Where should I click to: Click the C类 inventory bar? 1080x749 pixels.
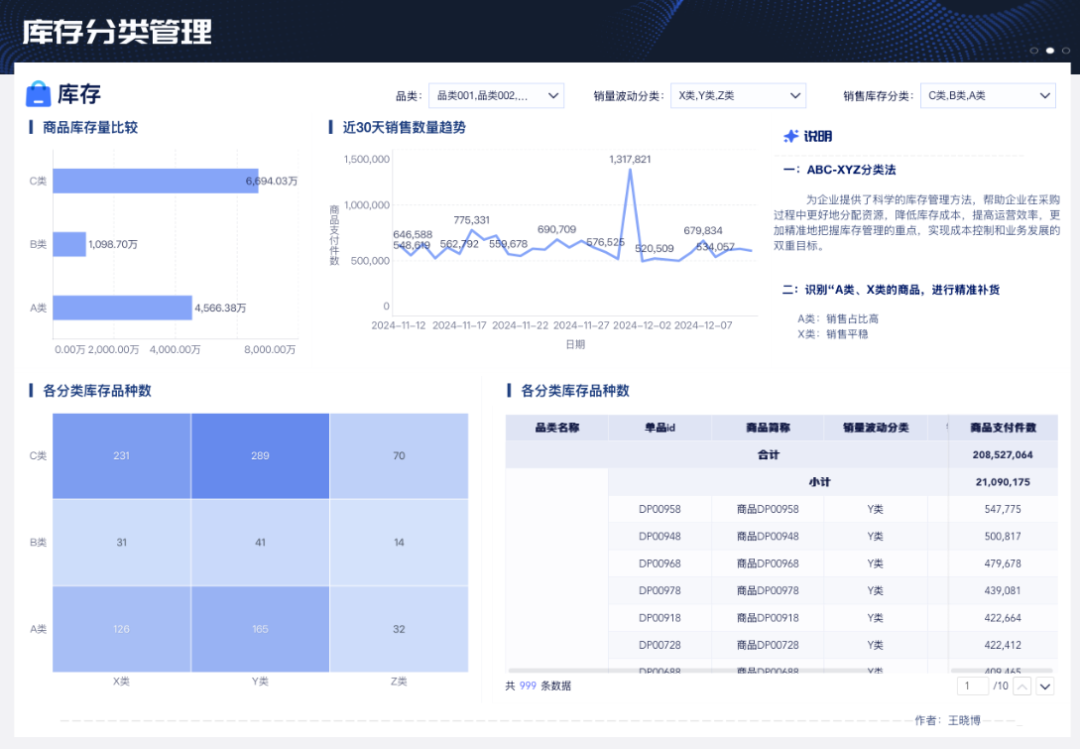point(156,181)
